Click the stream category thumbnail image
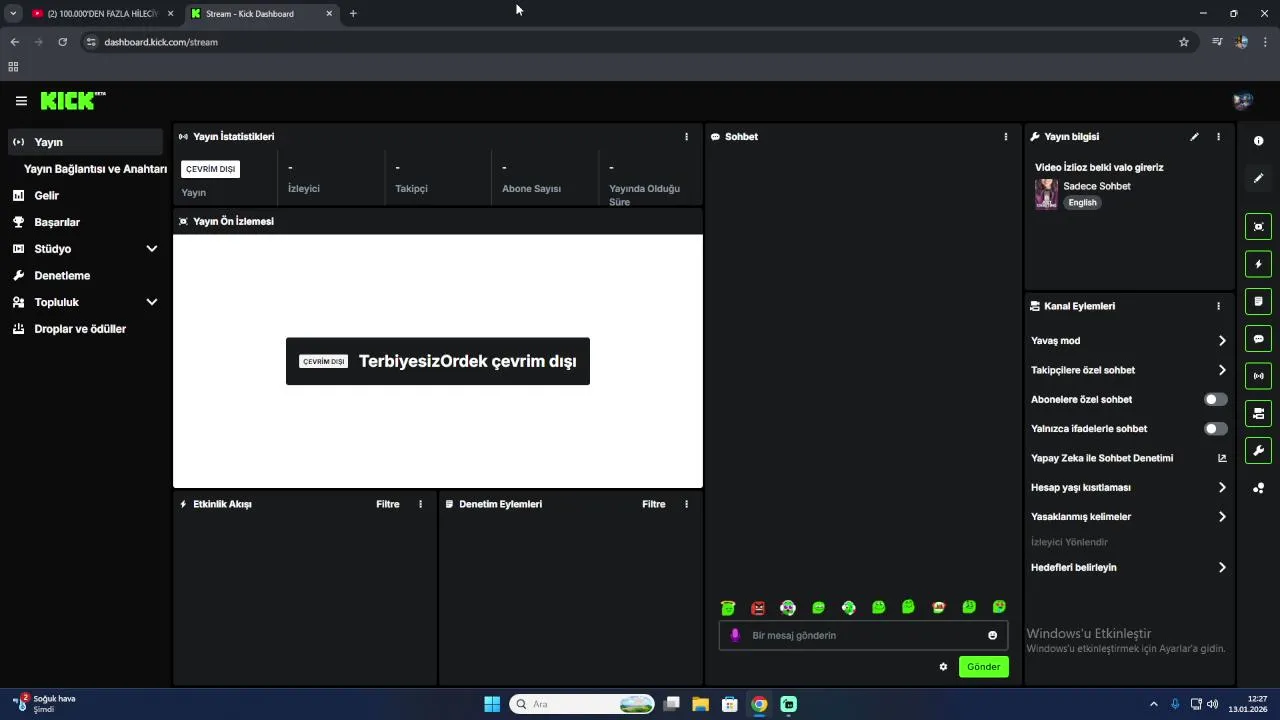This screenshot has height=720, width=1280. point(1046,194)
